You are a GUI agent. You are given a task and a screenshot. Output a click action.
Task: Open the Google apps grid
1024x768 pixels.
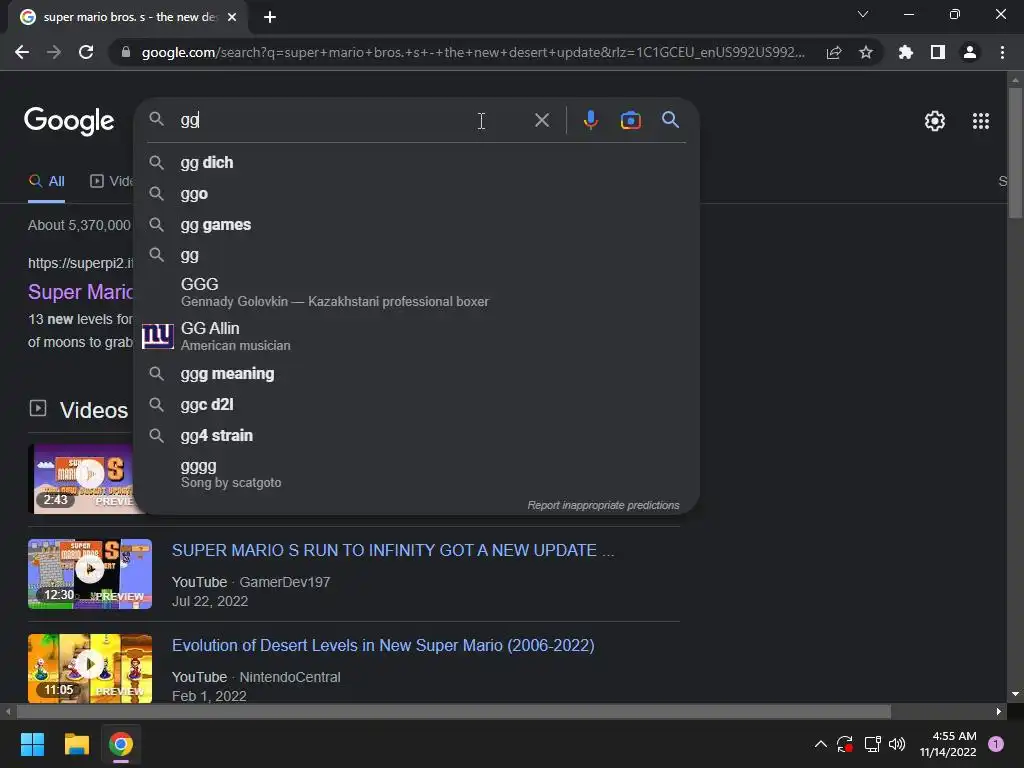click(981, 121)
